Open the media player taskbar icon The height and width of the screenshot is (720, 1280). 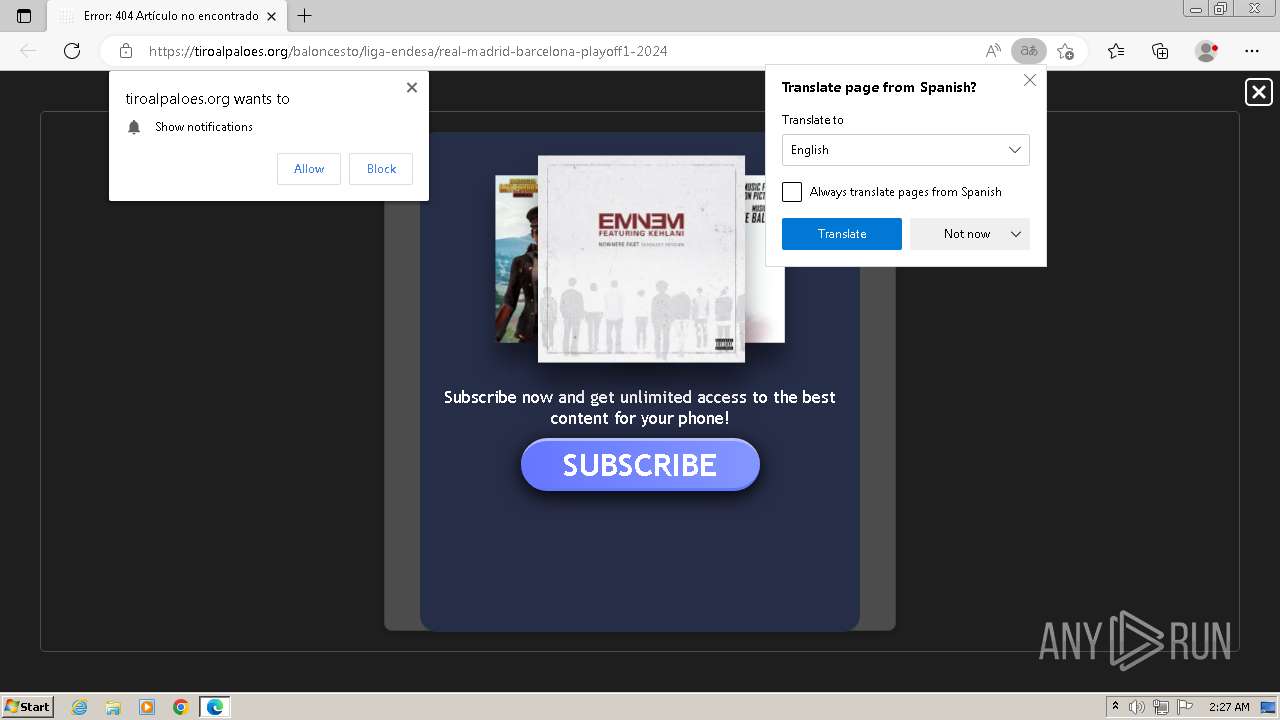pyautogui.click(x=147, y=707)
